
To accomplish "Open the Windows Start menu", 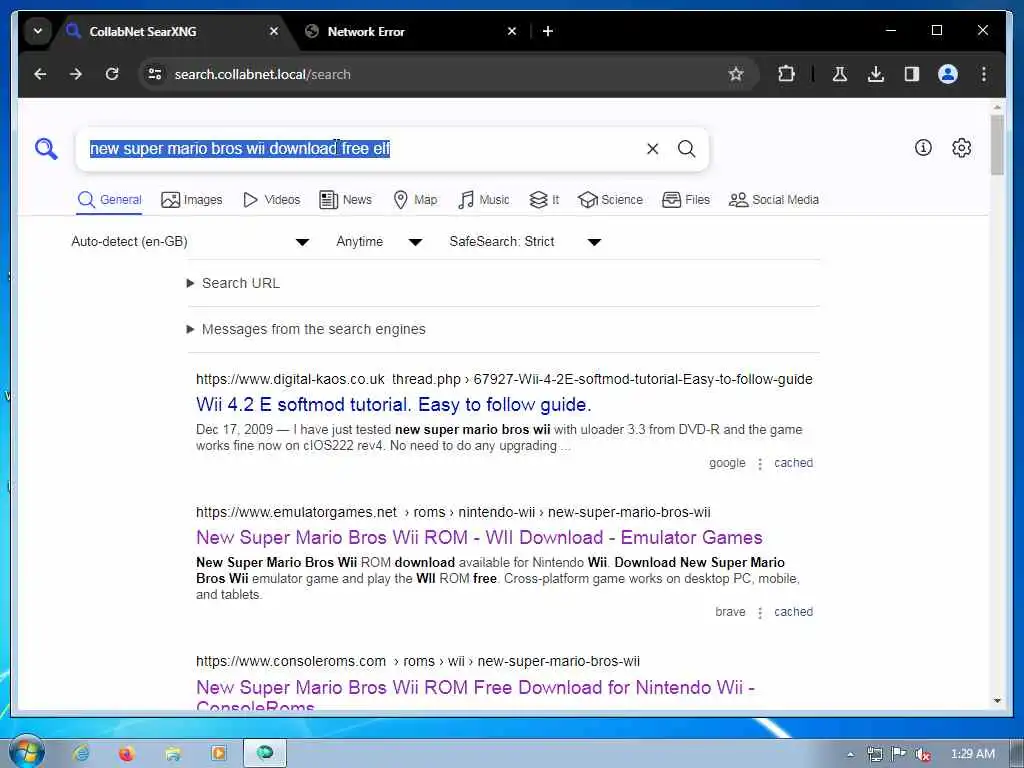I will 27,753.
